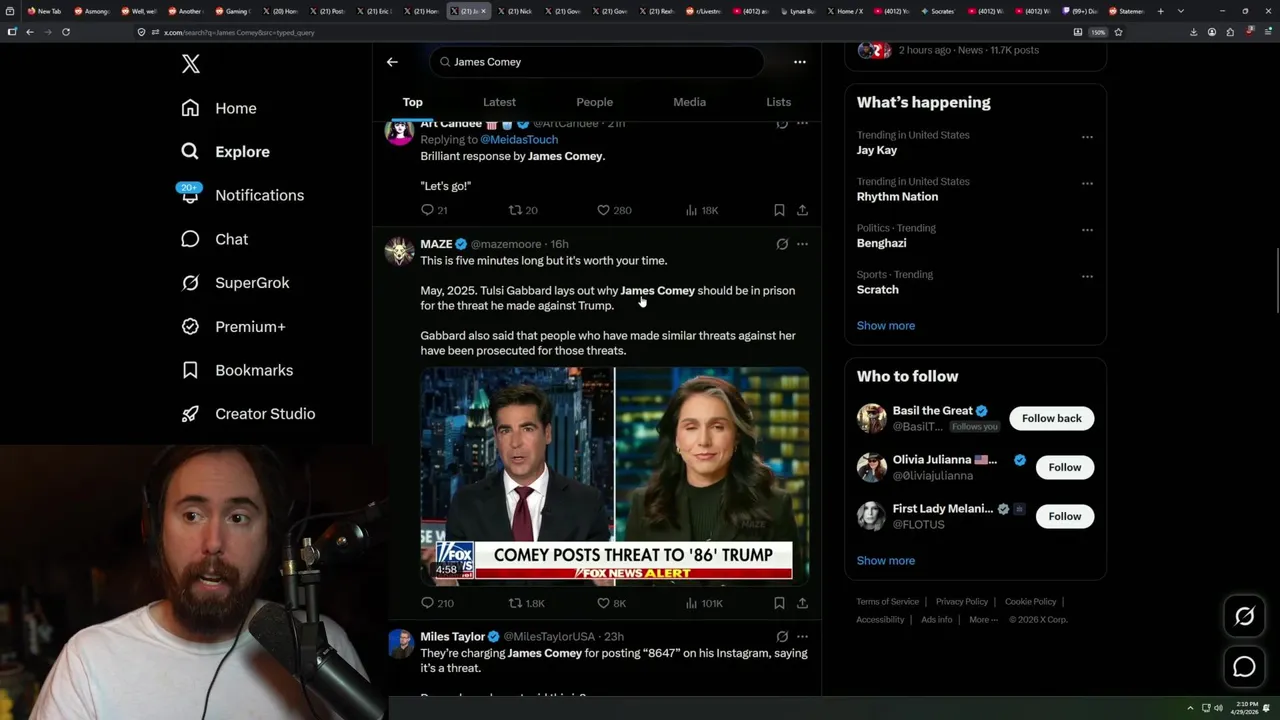The height and width of the screenshot is (720, 1280).
Task: Switch to the Latest tab
Action: click(x=499, y=102)
